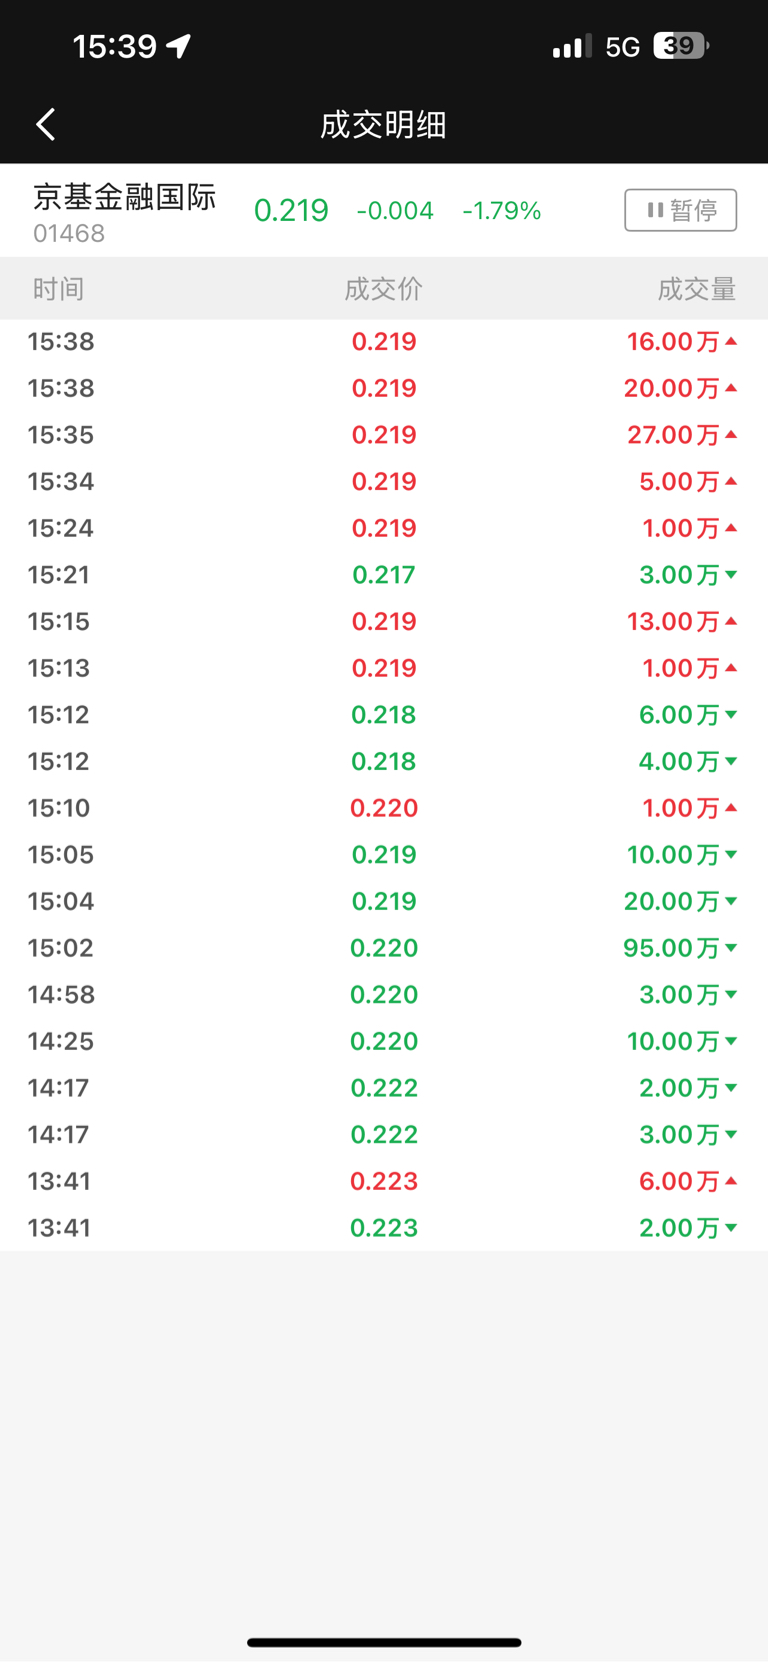768x1662 pixels.
Task: Open stock name 京基金融国际
Action: pyautogui.click(x=124, y=197)
